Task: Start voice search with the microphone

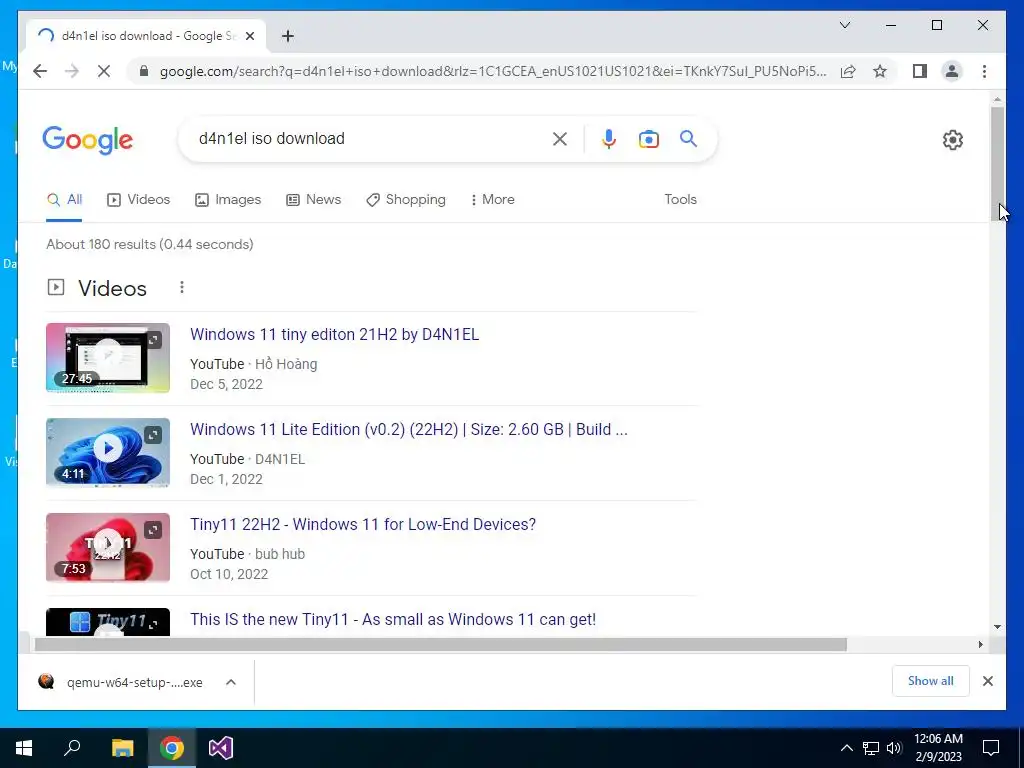Action: [609, 139]
